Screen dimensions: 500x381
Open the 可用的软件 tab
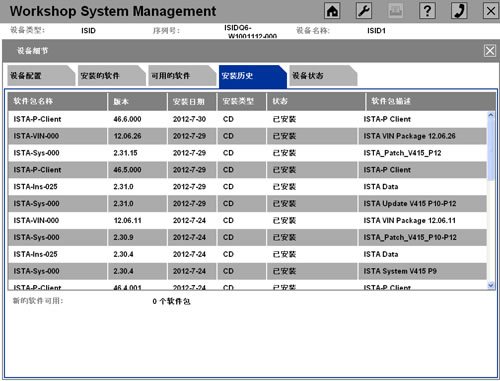pos(182,76)
